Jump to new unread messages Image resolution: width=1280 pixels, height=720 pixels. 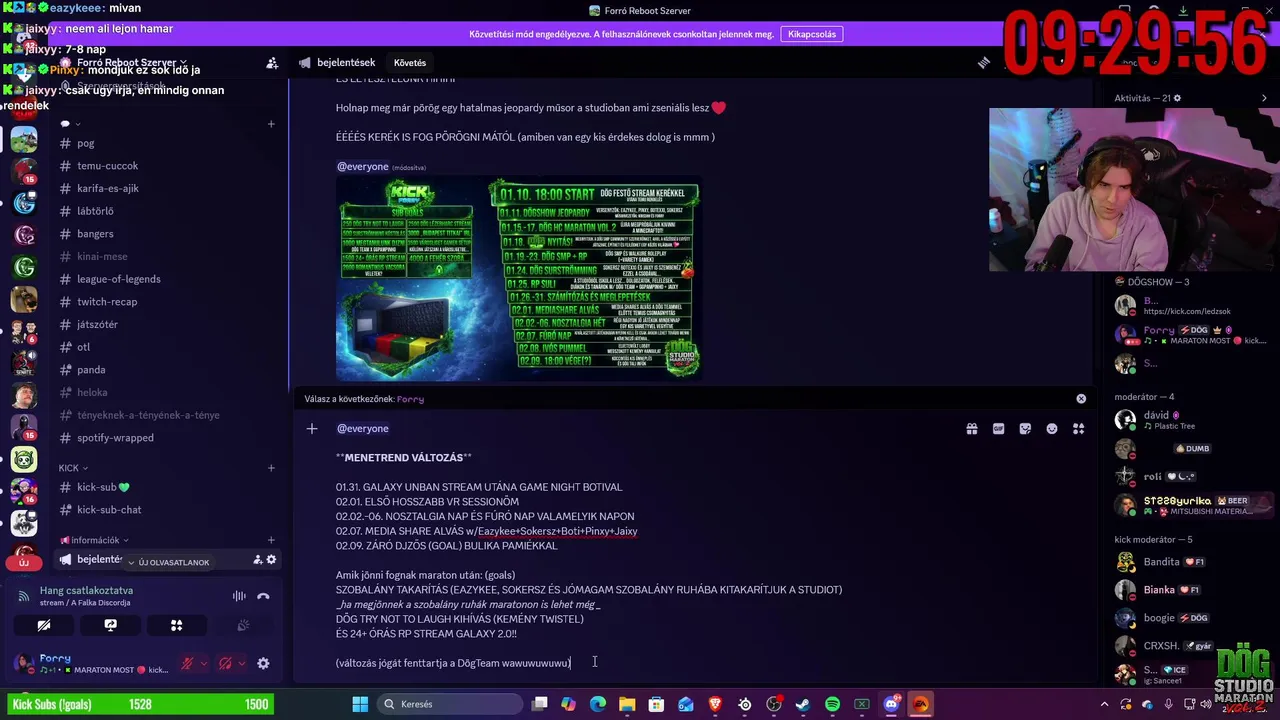click(168, 562)
